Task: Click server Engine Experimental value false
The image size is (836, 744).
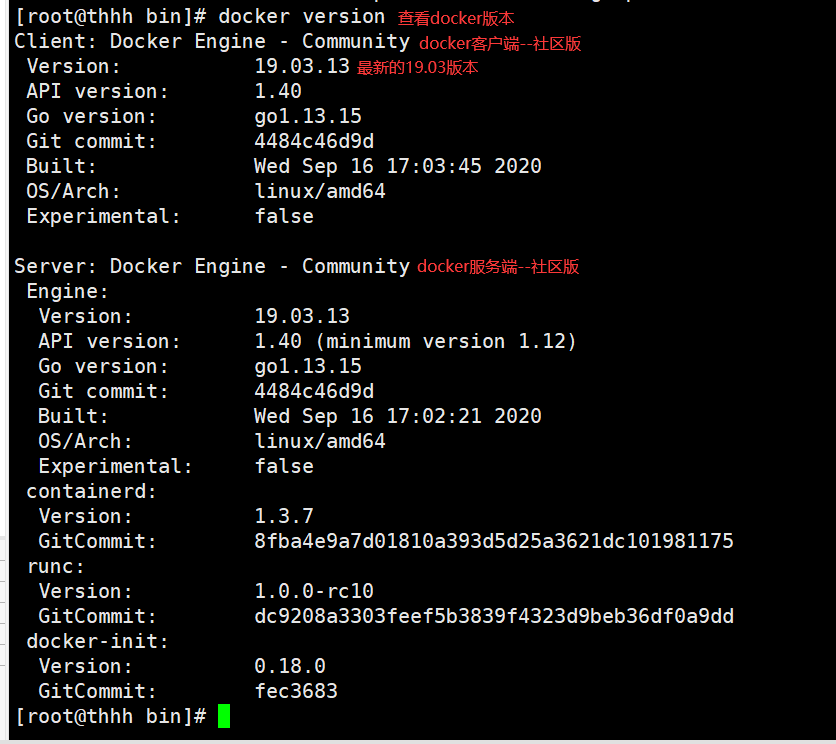Action: [x=284, y=466]
